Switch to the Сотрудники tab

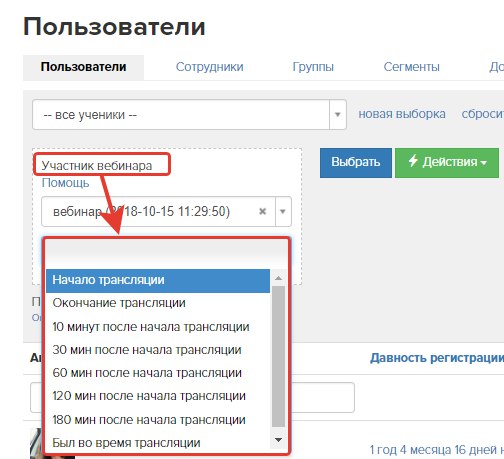[209, 67]
